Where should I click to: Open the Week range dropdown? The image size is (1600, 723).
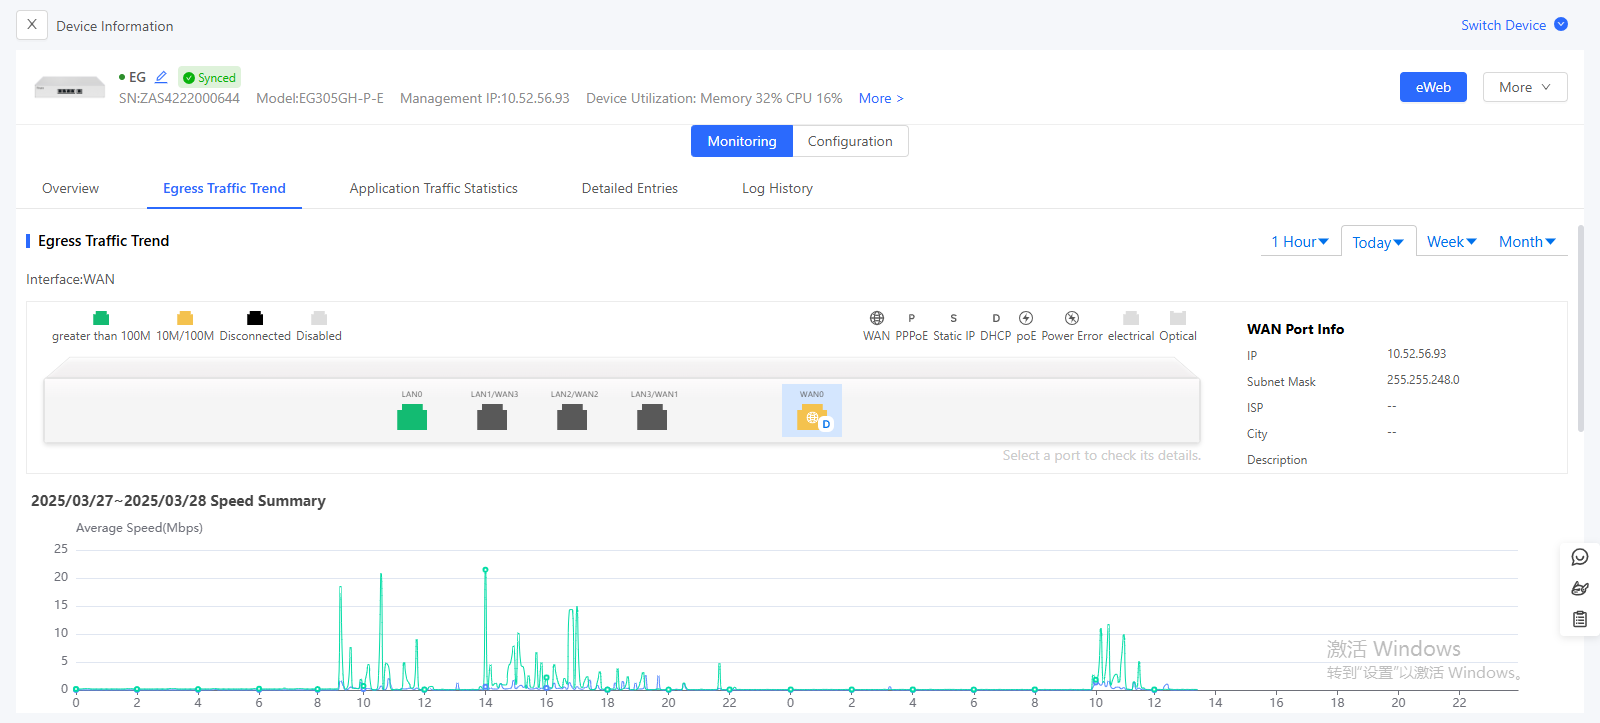1451,242
